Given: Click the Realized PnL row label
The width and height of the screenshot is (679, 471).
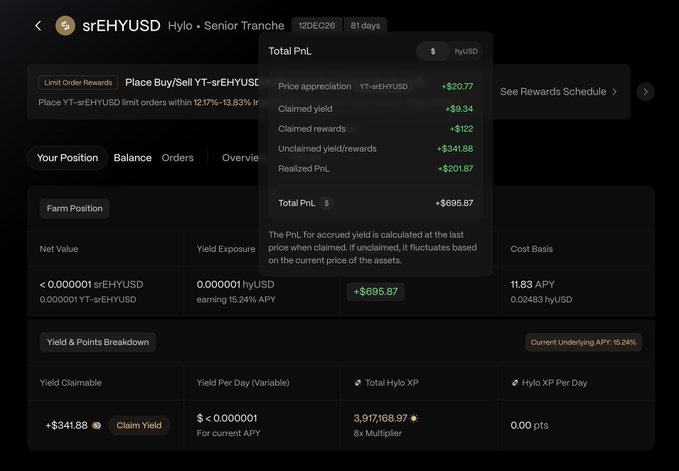Looking at the screenshot, I should [x=304, y=169].
